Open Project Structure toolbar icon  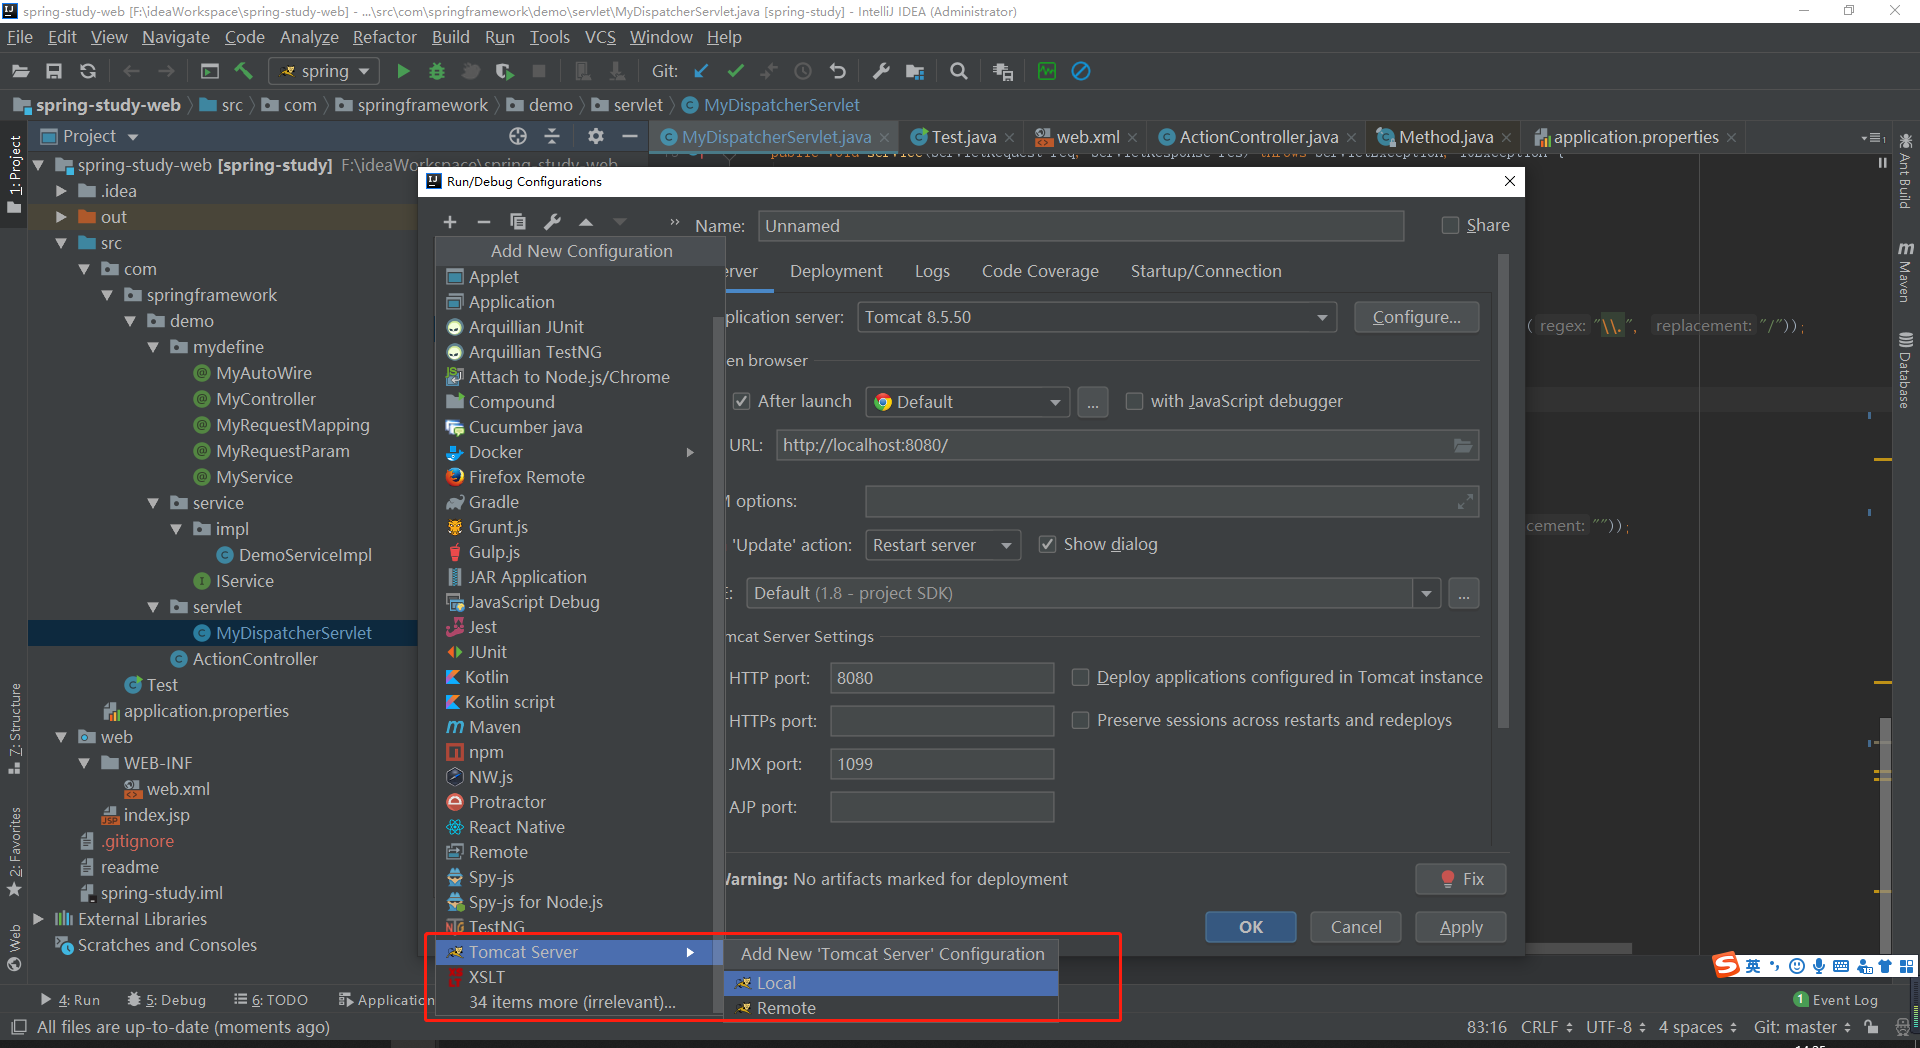pos(915,71)
